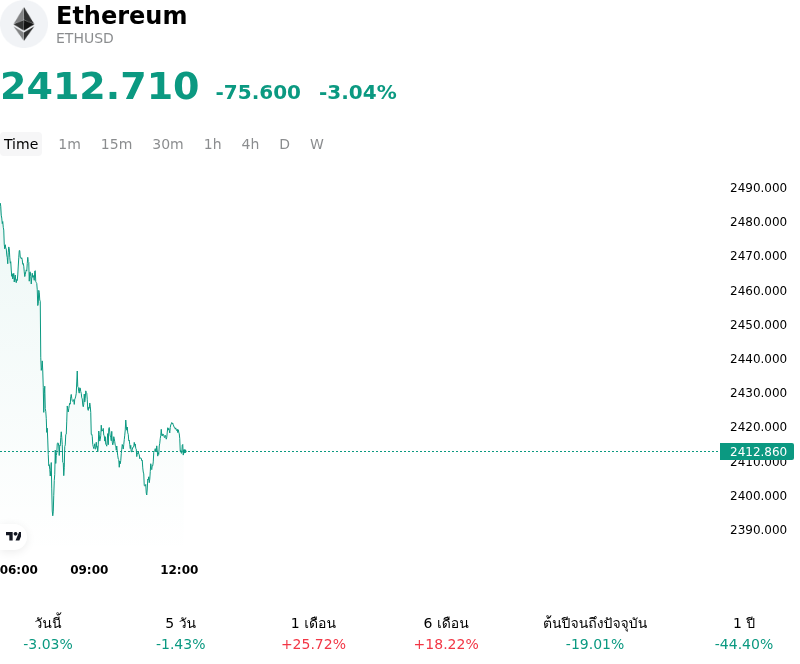Click the 12:00 time axis marker
The height and width of the screenshot is (664, 800).
point(179,570)
